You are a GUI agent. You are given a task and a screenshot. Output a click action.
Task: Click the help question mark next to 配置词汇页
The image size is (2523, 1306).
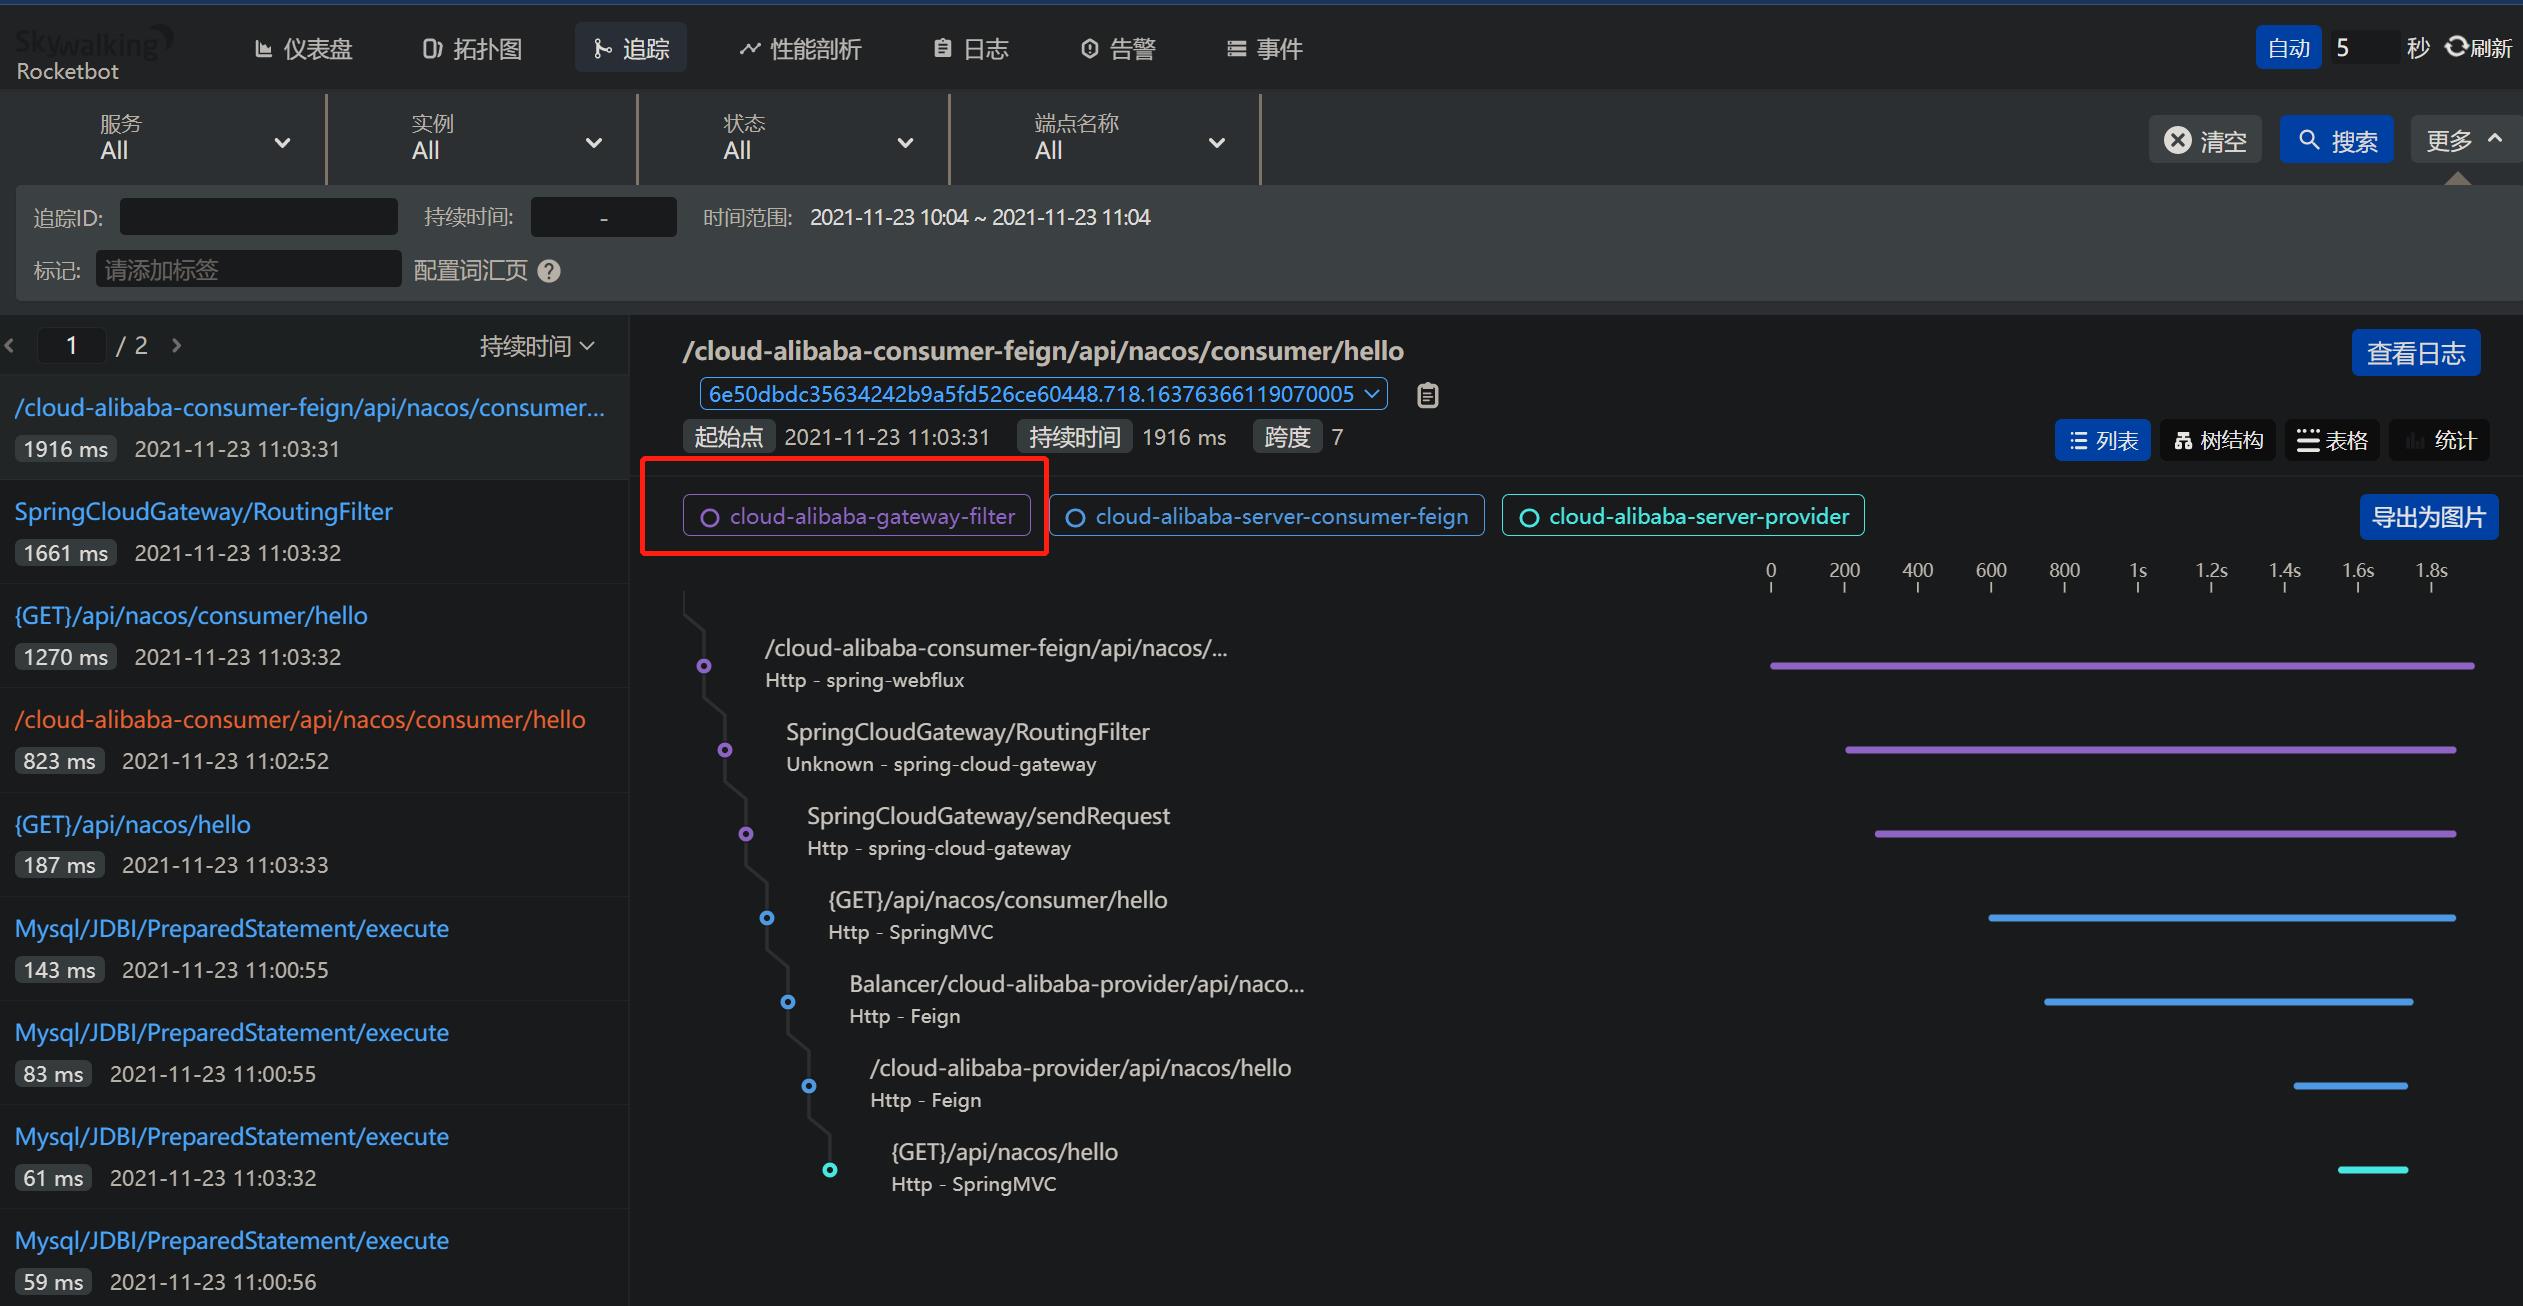click(549, 271)
